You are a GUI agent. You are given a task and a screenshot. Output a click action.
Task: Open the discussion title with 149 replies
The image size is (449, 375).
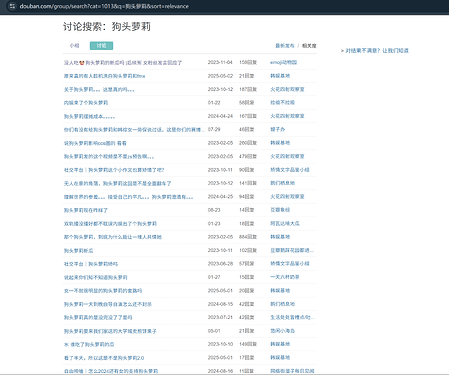coord(89,344)
